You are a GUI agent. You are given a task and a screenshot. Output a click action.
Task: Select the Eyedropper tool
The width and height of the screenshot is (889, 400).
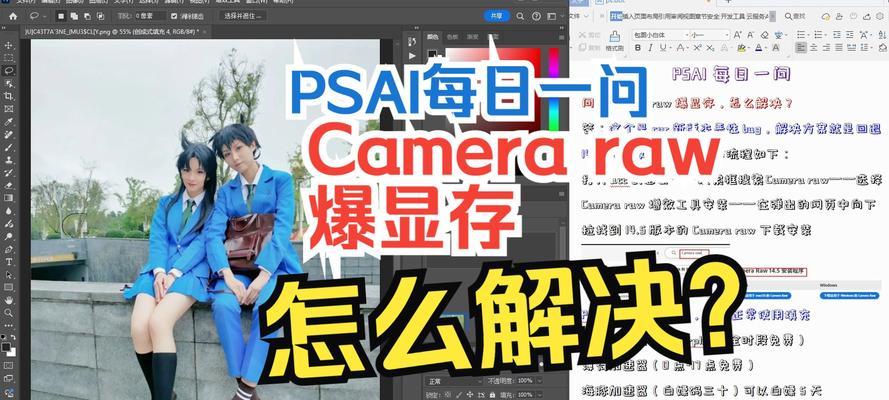[x=9, y=122]
